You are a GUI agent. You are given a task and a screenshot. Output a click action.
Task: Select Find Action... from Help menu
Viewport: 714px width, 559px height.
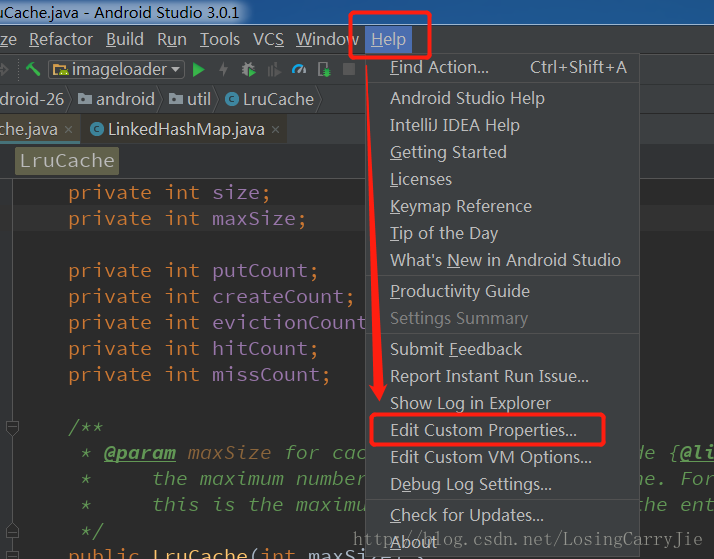[x=503, y=67]
